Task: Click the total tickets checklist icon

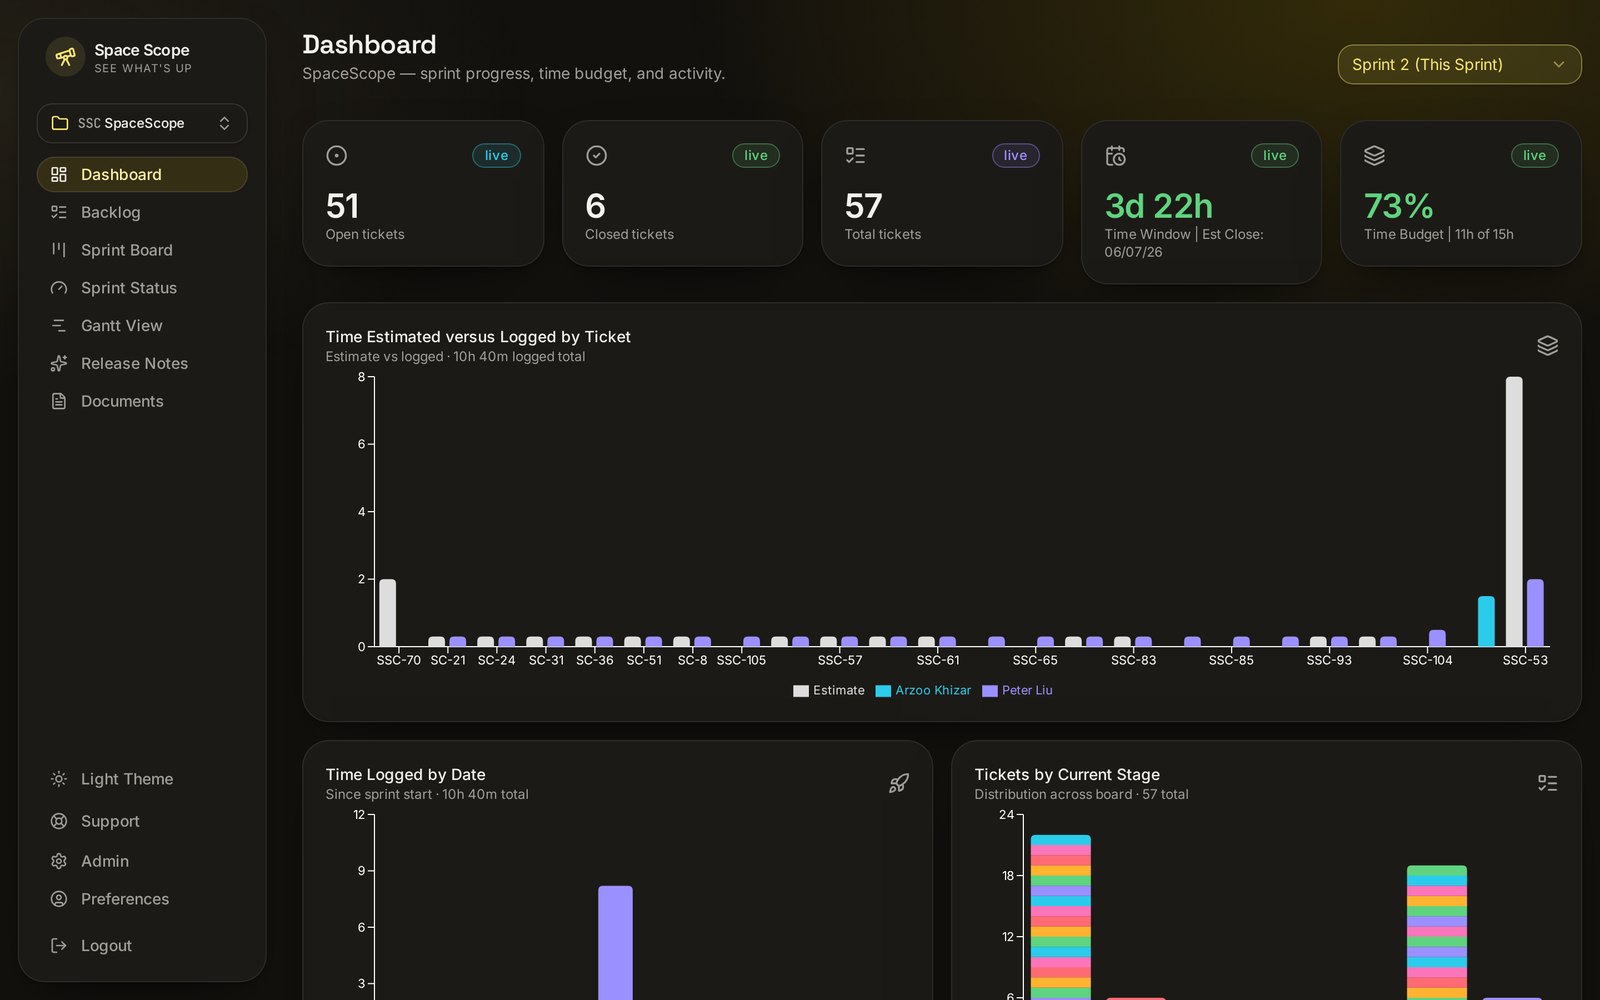Action: pyautogui.click(x=855, y=155)
